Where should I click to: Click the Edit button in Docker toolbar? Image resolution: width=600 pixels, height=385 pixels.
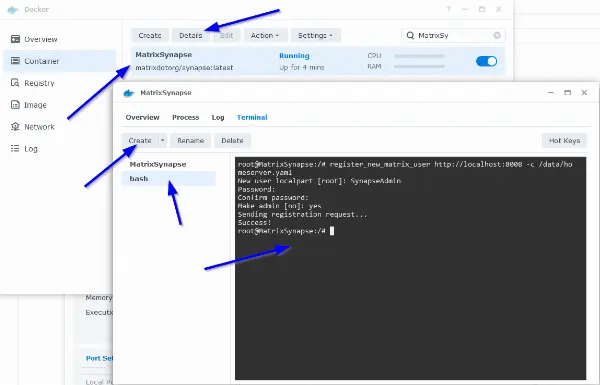point(227,35)
